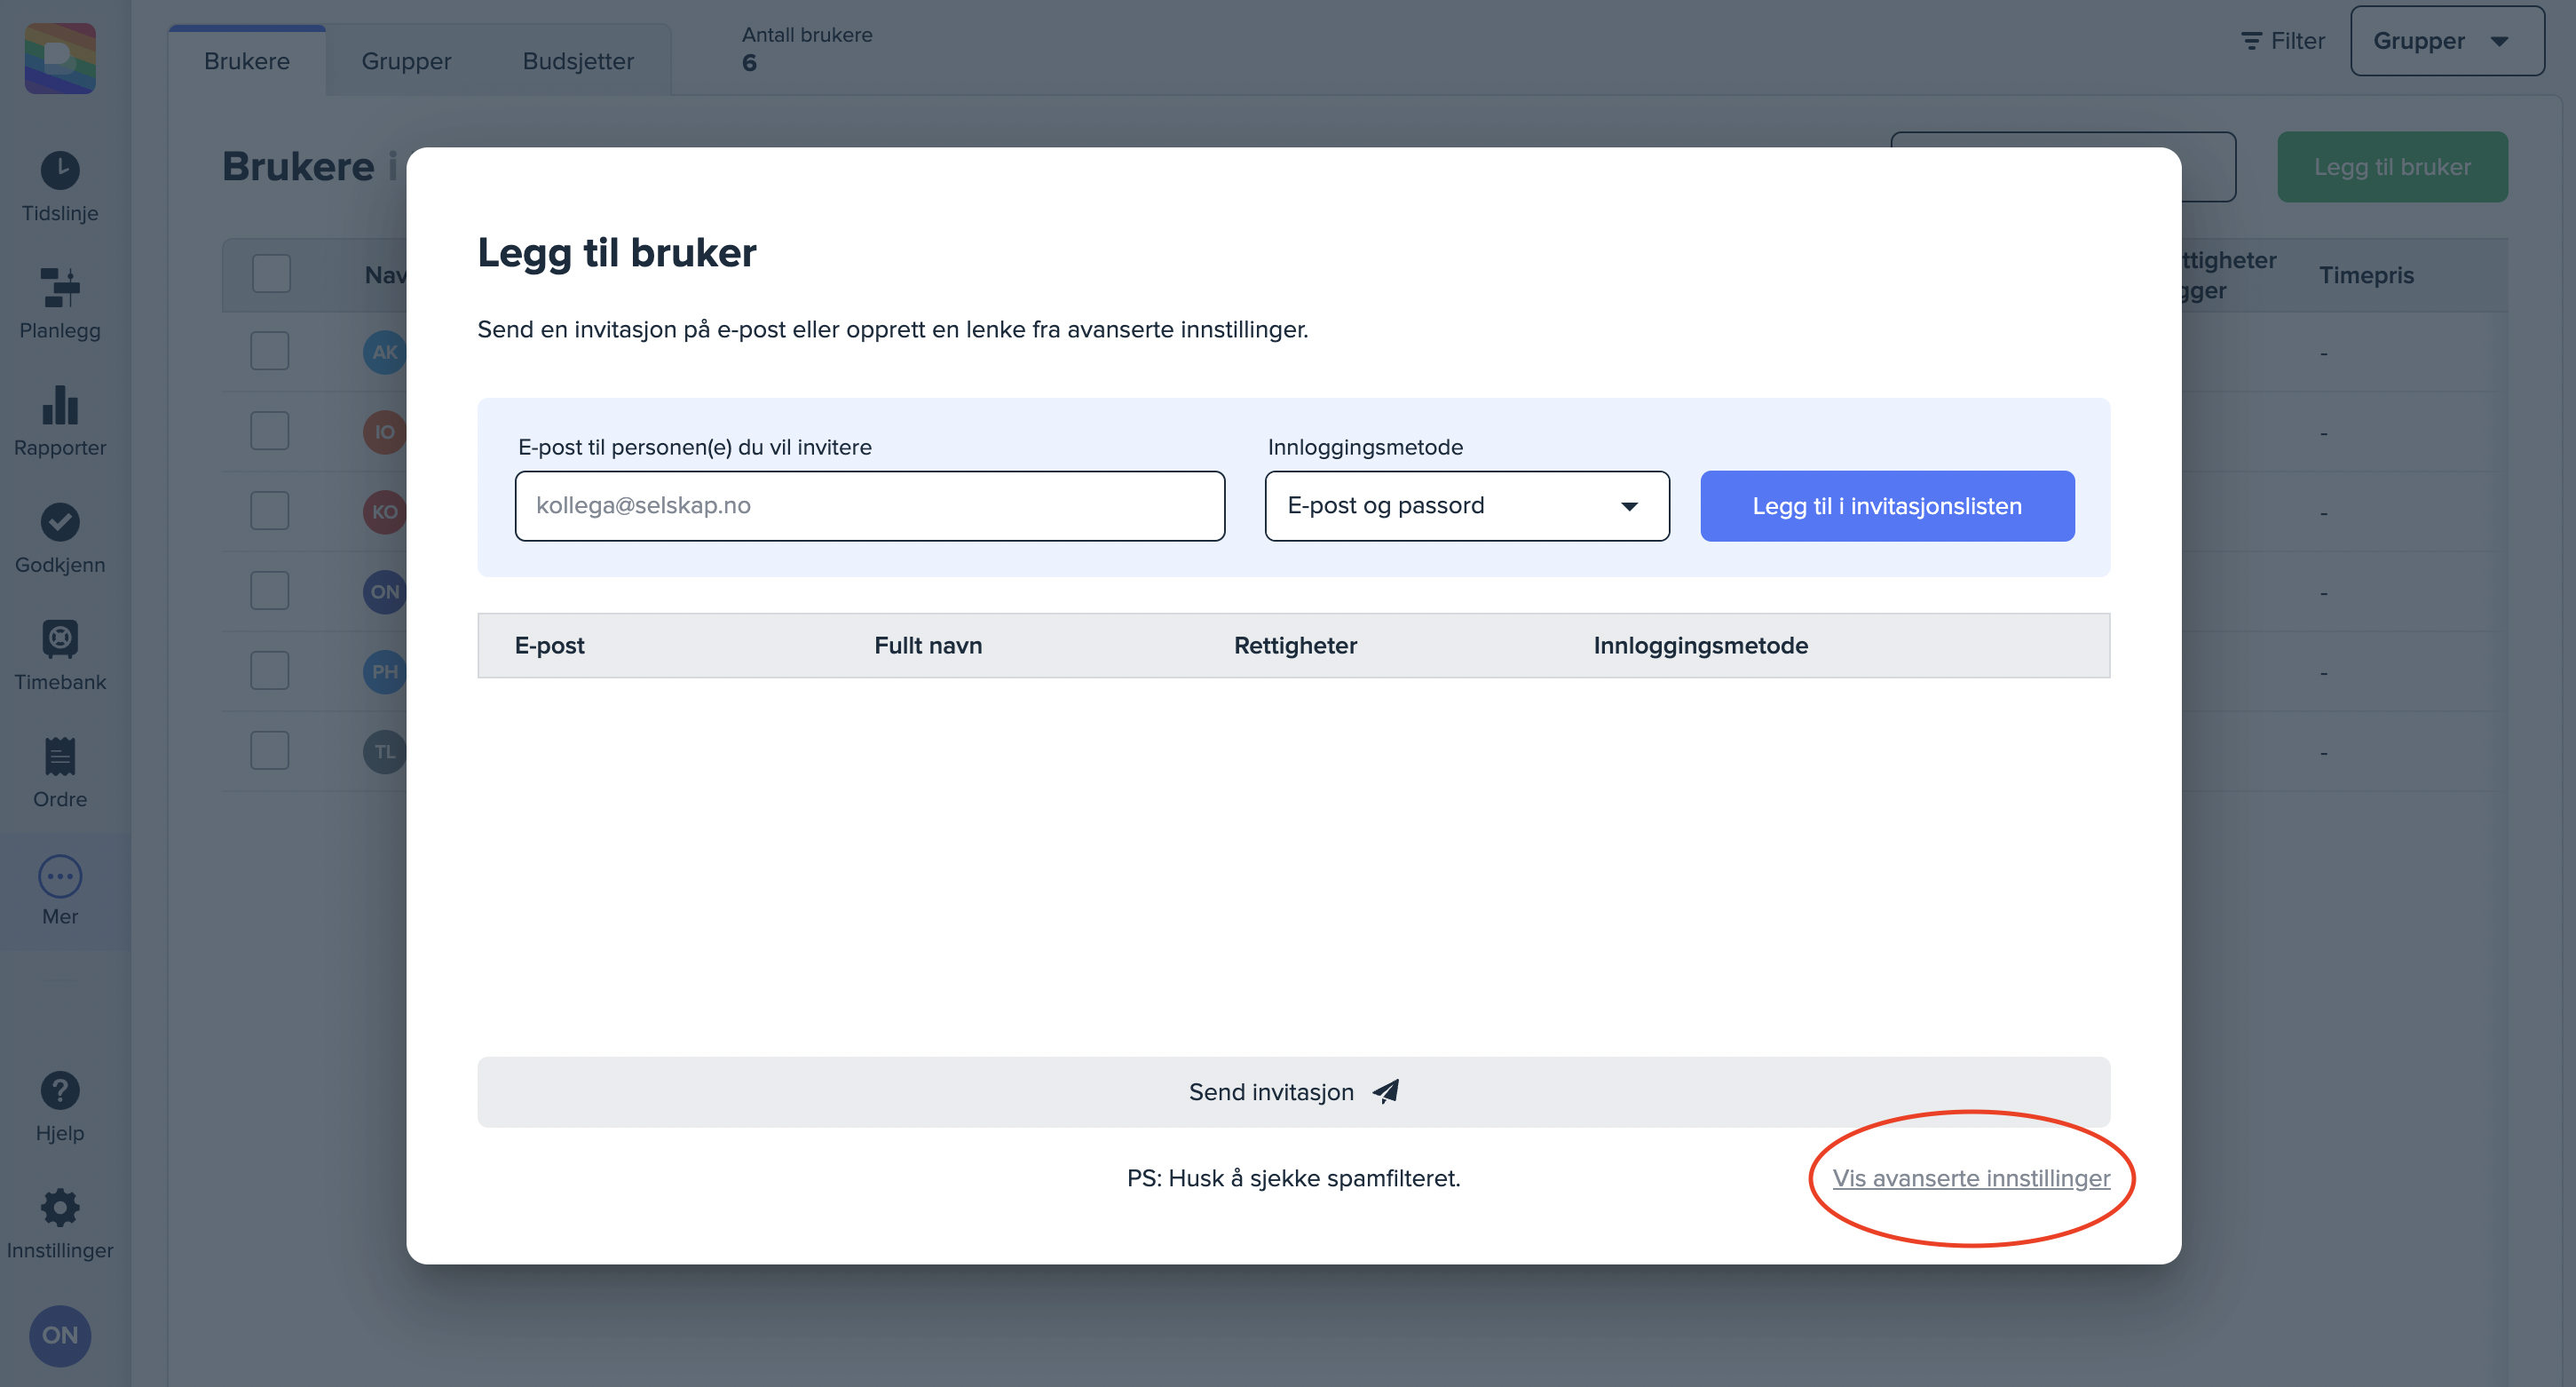The height and width of the screenshot is (1387, 2576).
Task: Click the Mer ellipsis icon
Action: tap(60, 876)
